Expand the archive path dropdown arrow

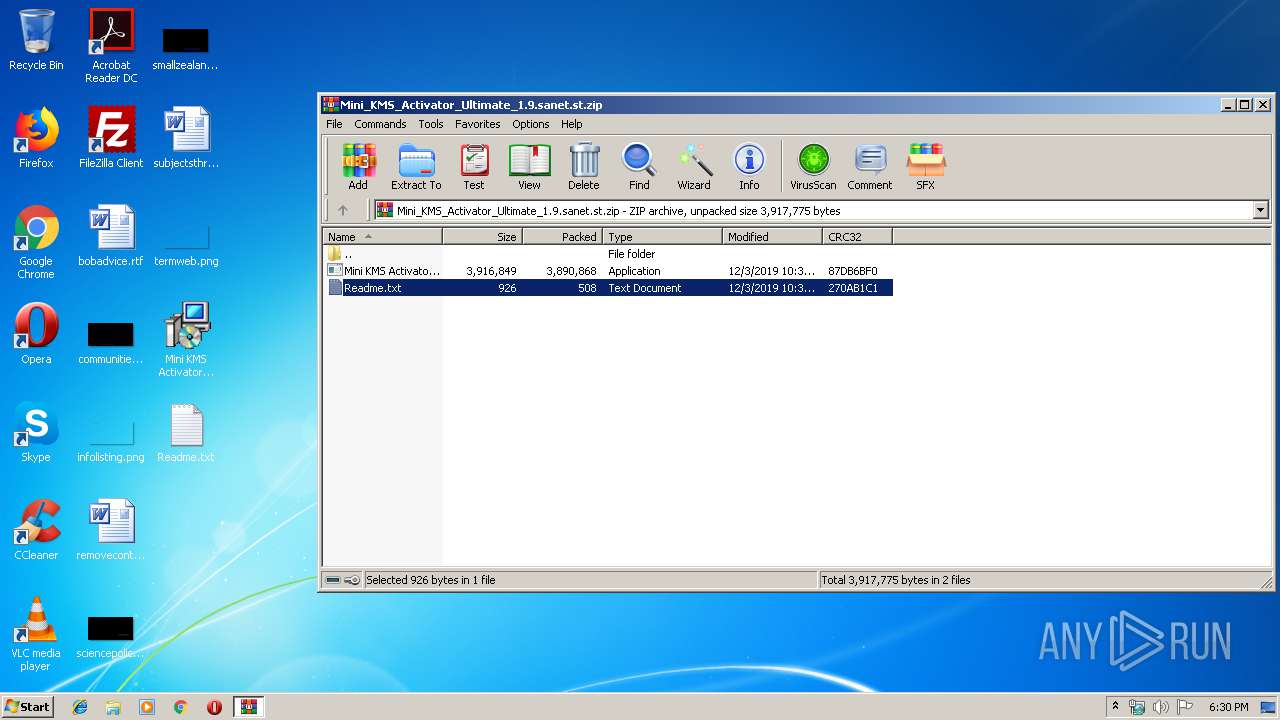coord(1260,210)
